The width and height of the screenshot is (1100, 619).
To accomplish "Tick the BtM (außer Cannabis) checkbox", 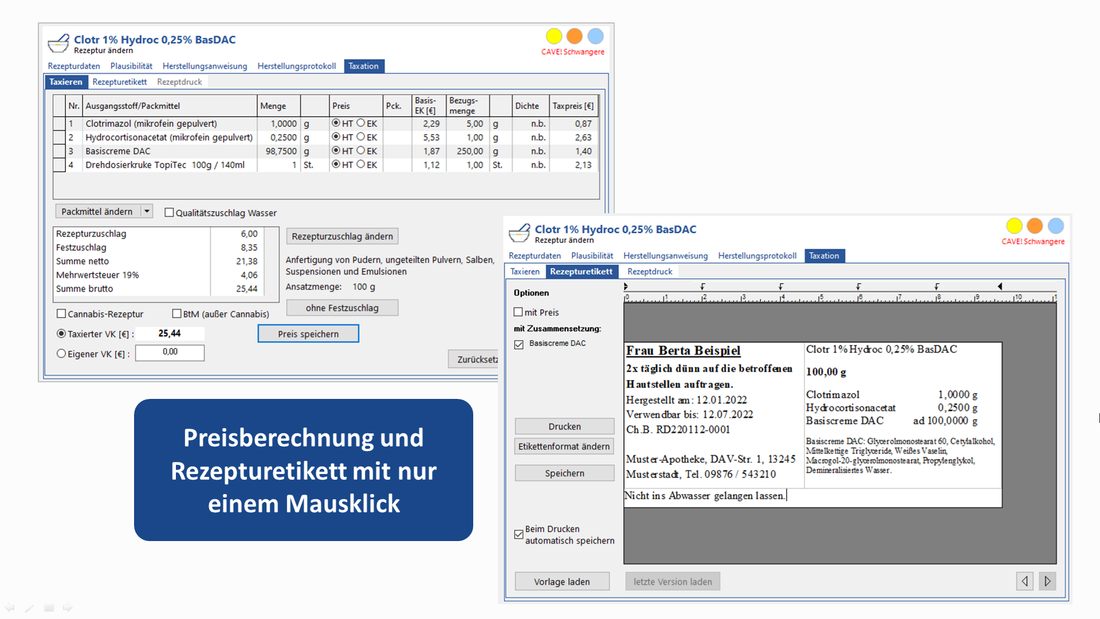I will pyautogui.click(x=177, y=314).
